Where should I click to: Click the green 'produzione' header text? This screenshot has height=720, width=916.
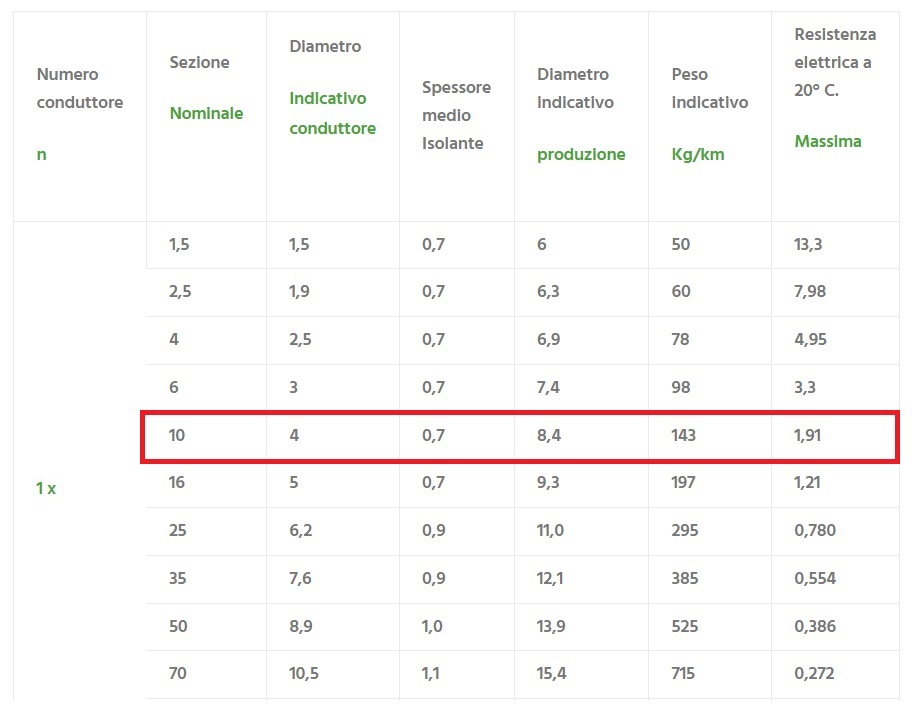click(x=581, y=154)
